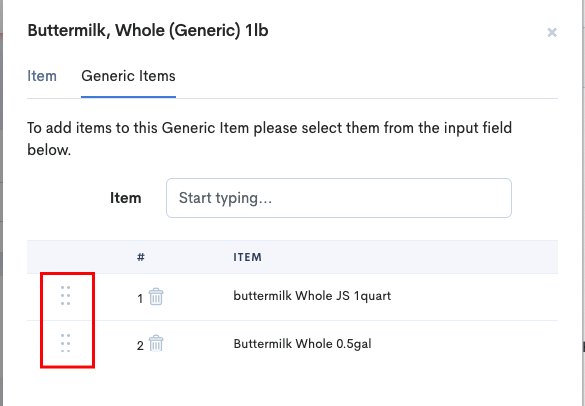Click the # column header

141,257
